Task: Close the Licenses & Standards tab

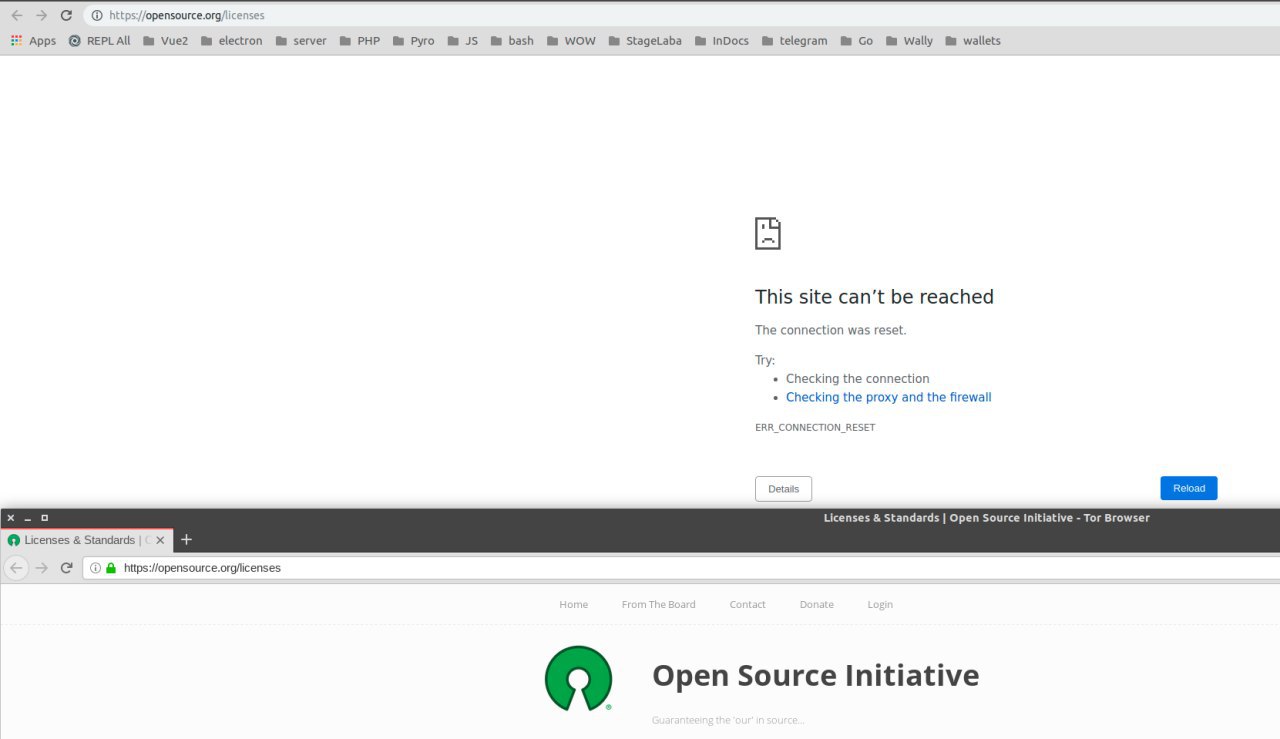Action: click(x=160, y=540)
